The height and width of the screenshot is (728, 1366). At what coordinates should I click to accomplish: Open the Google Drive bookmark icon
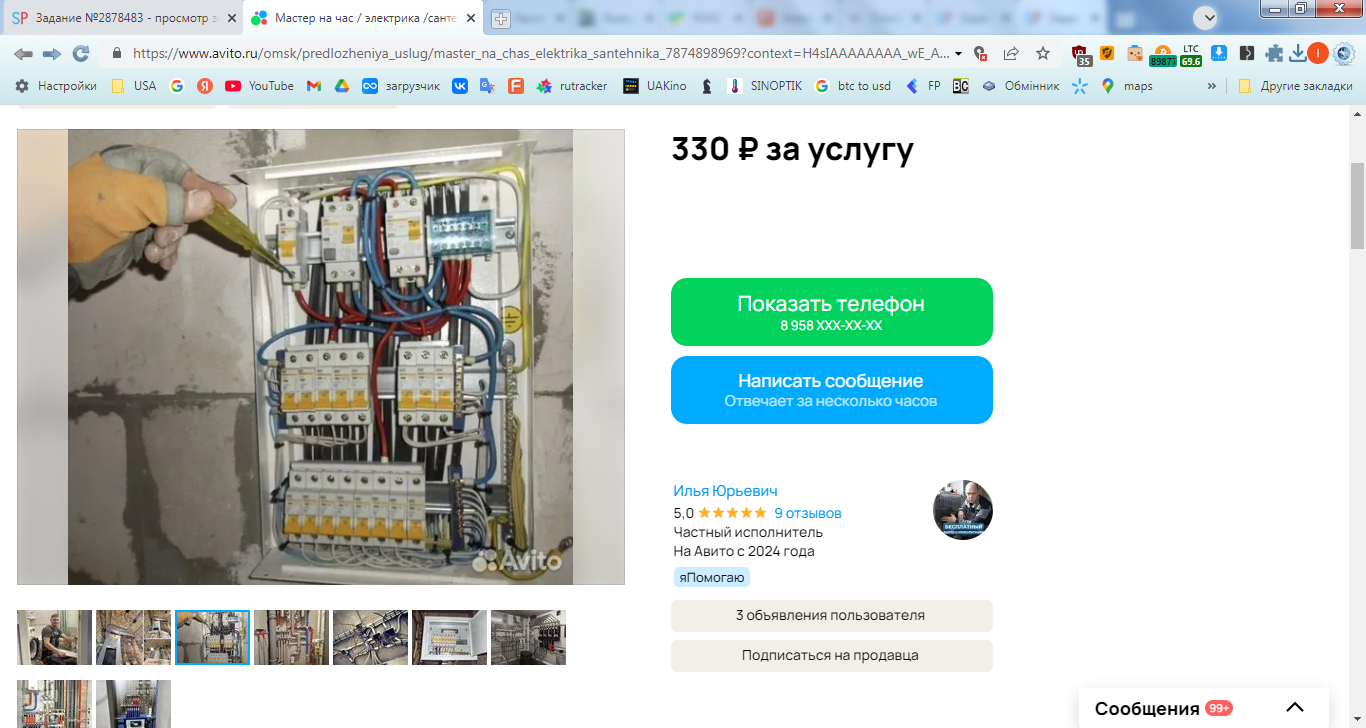(x=341, y=86)
